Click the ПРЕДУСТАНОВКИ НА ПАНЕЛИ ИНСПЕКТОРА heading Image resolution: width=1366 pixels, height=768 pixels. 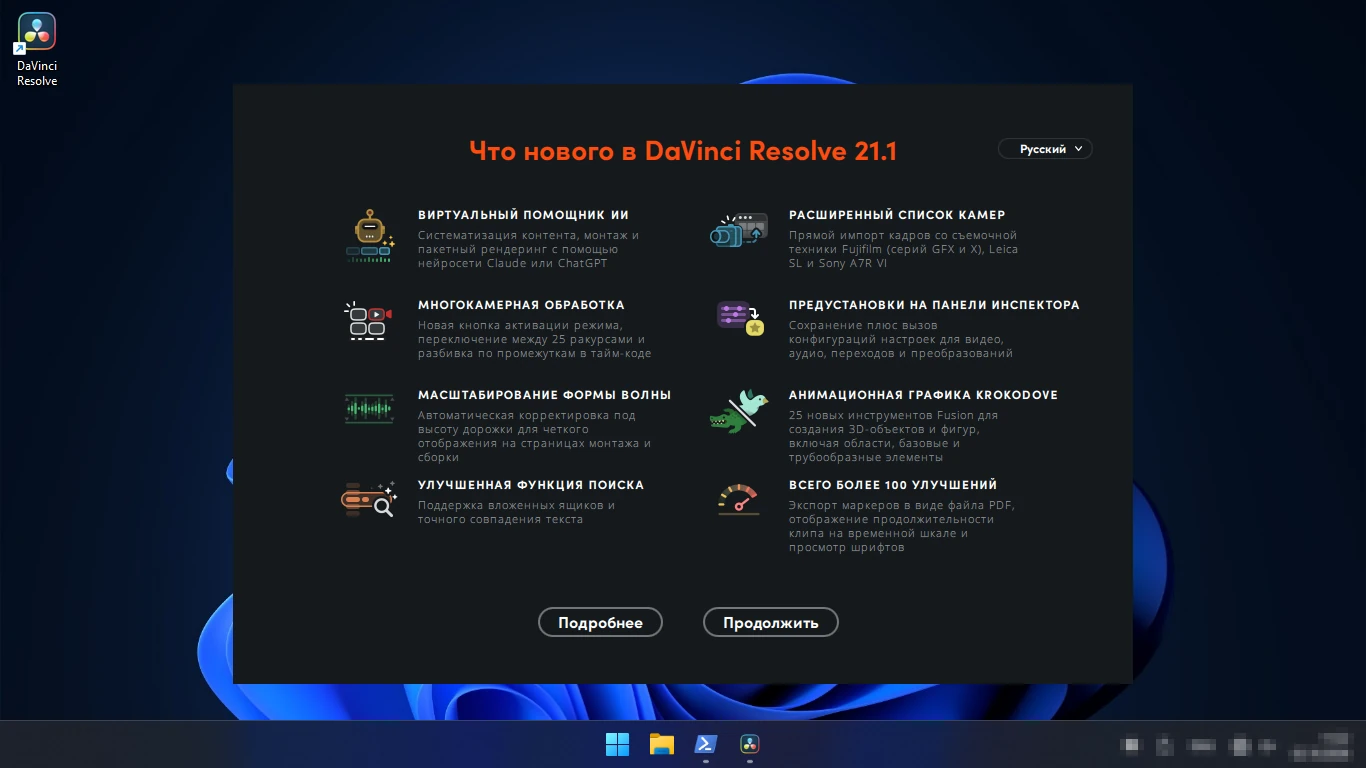point(934,305)
